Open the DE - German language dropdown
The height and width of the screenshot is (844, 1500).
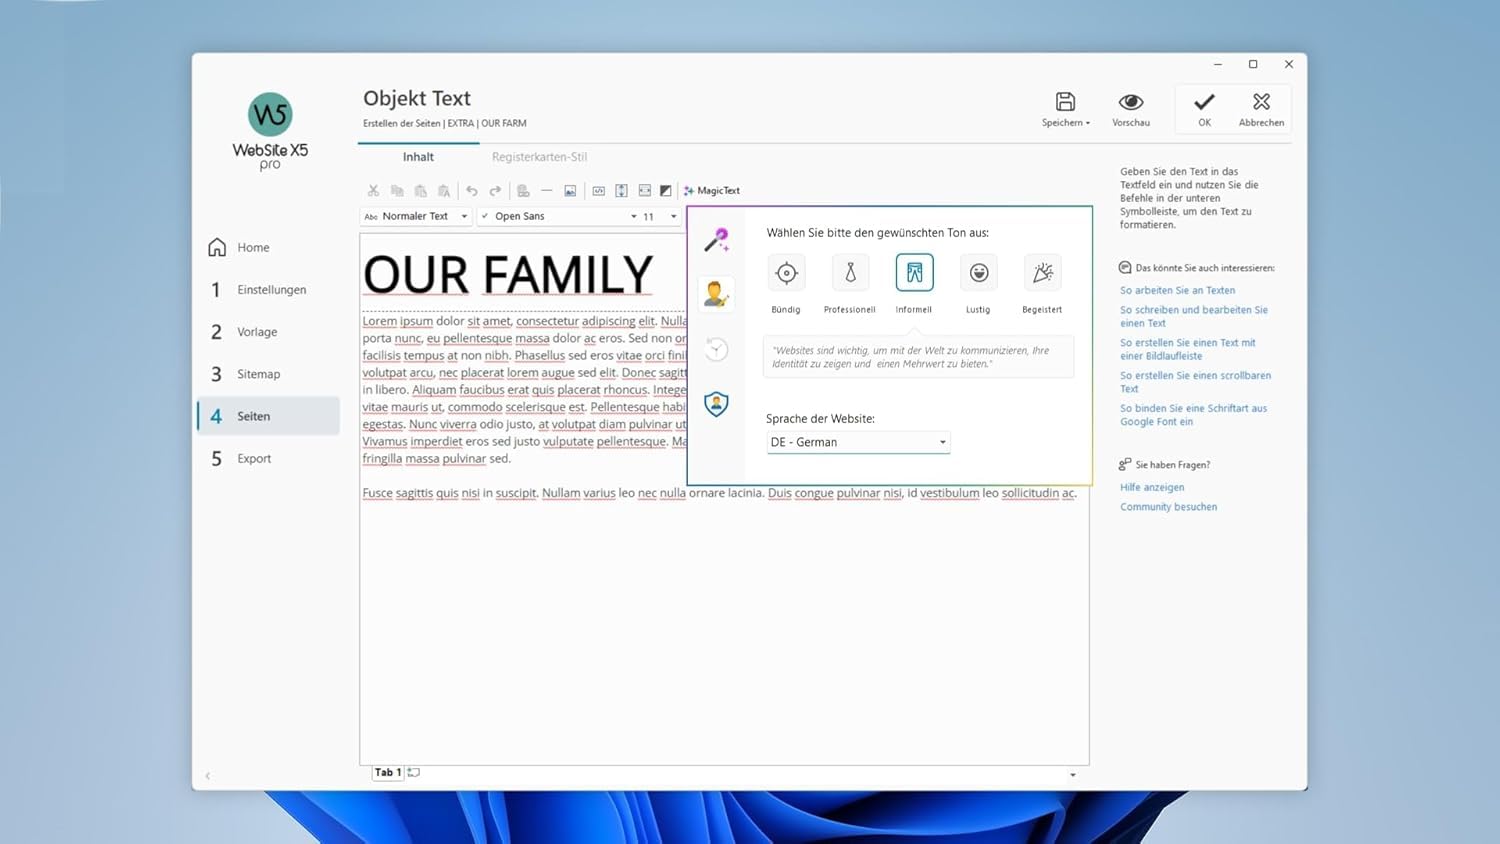(x=858, y=442)
